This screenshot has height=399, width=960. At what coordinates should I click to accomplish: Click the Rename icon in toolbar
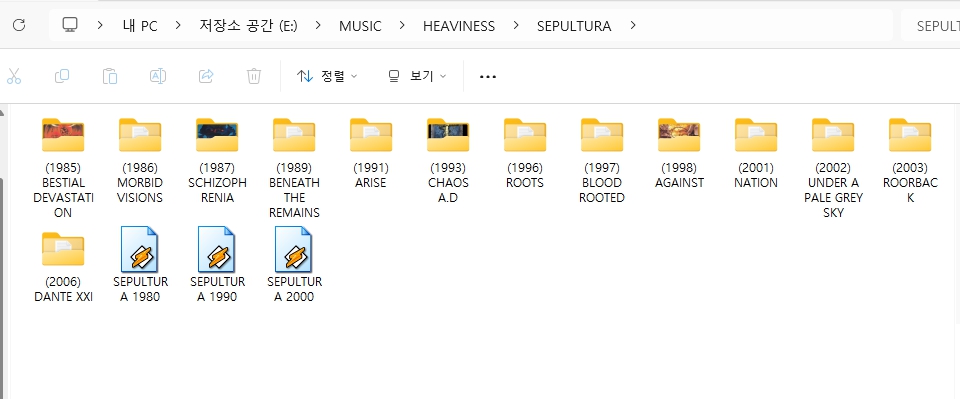click(x=158, y=76)
